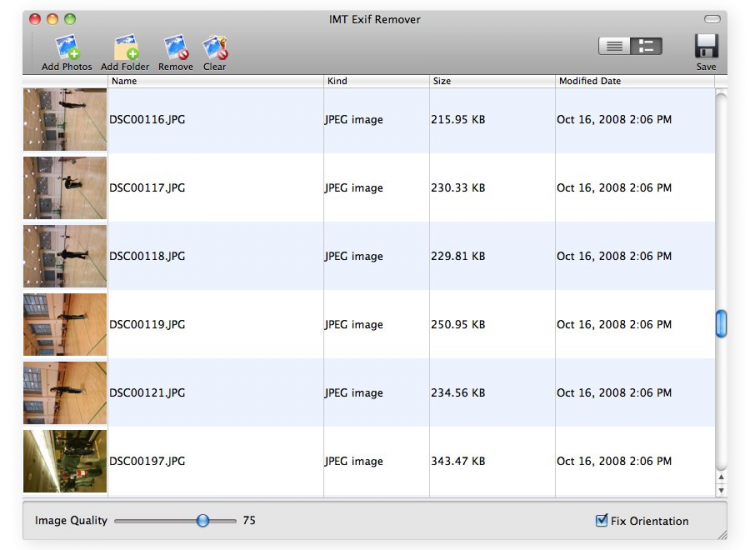
Task: Click the modified date of DSC00117.JPG
Action: tap(614, 188)
